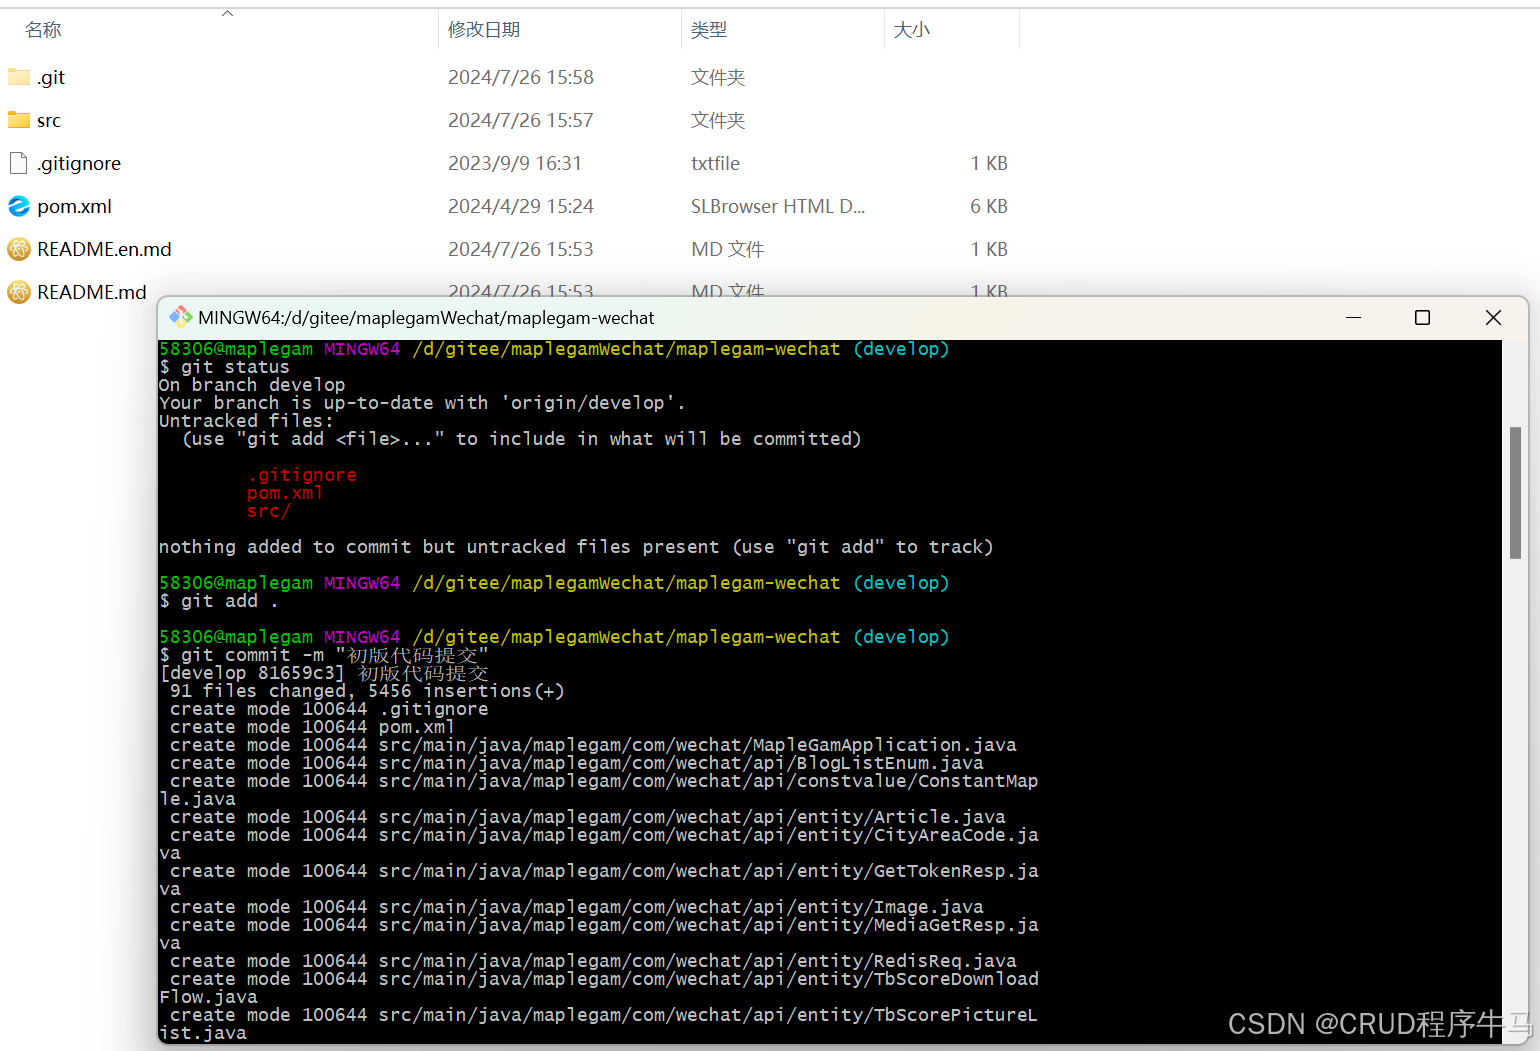Viewport: 1540px width, 1051px height.
Task: Click the 'create mode 100644 pom.xml' line
Action: [312, 727]
